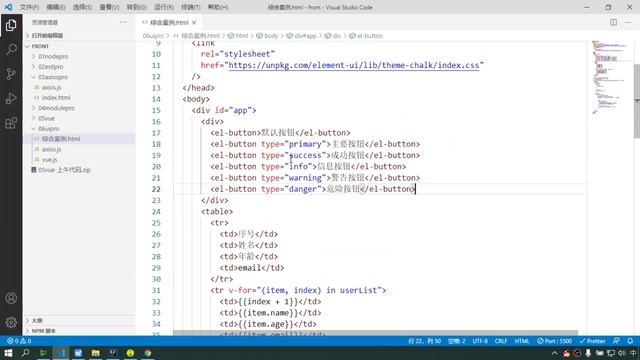640x360 pixels.
Task: Change indentation via 空格: 2
Action: 456,341
